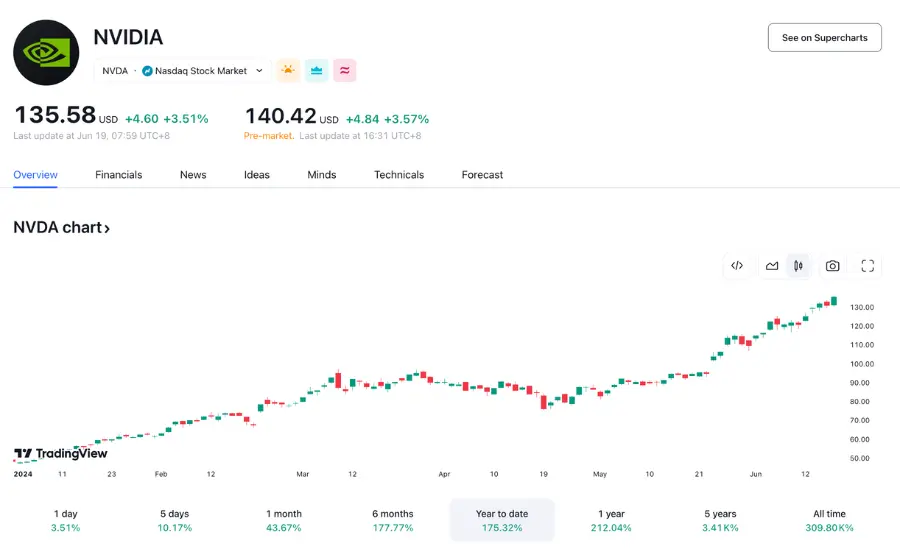Open the NVDA chart heading link

click(x=61, y=228)
